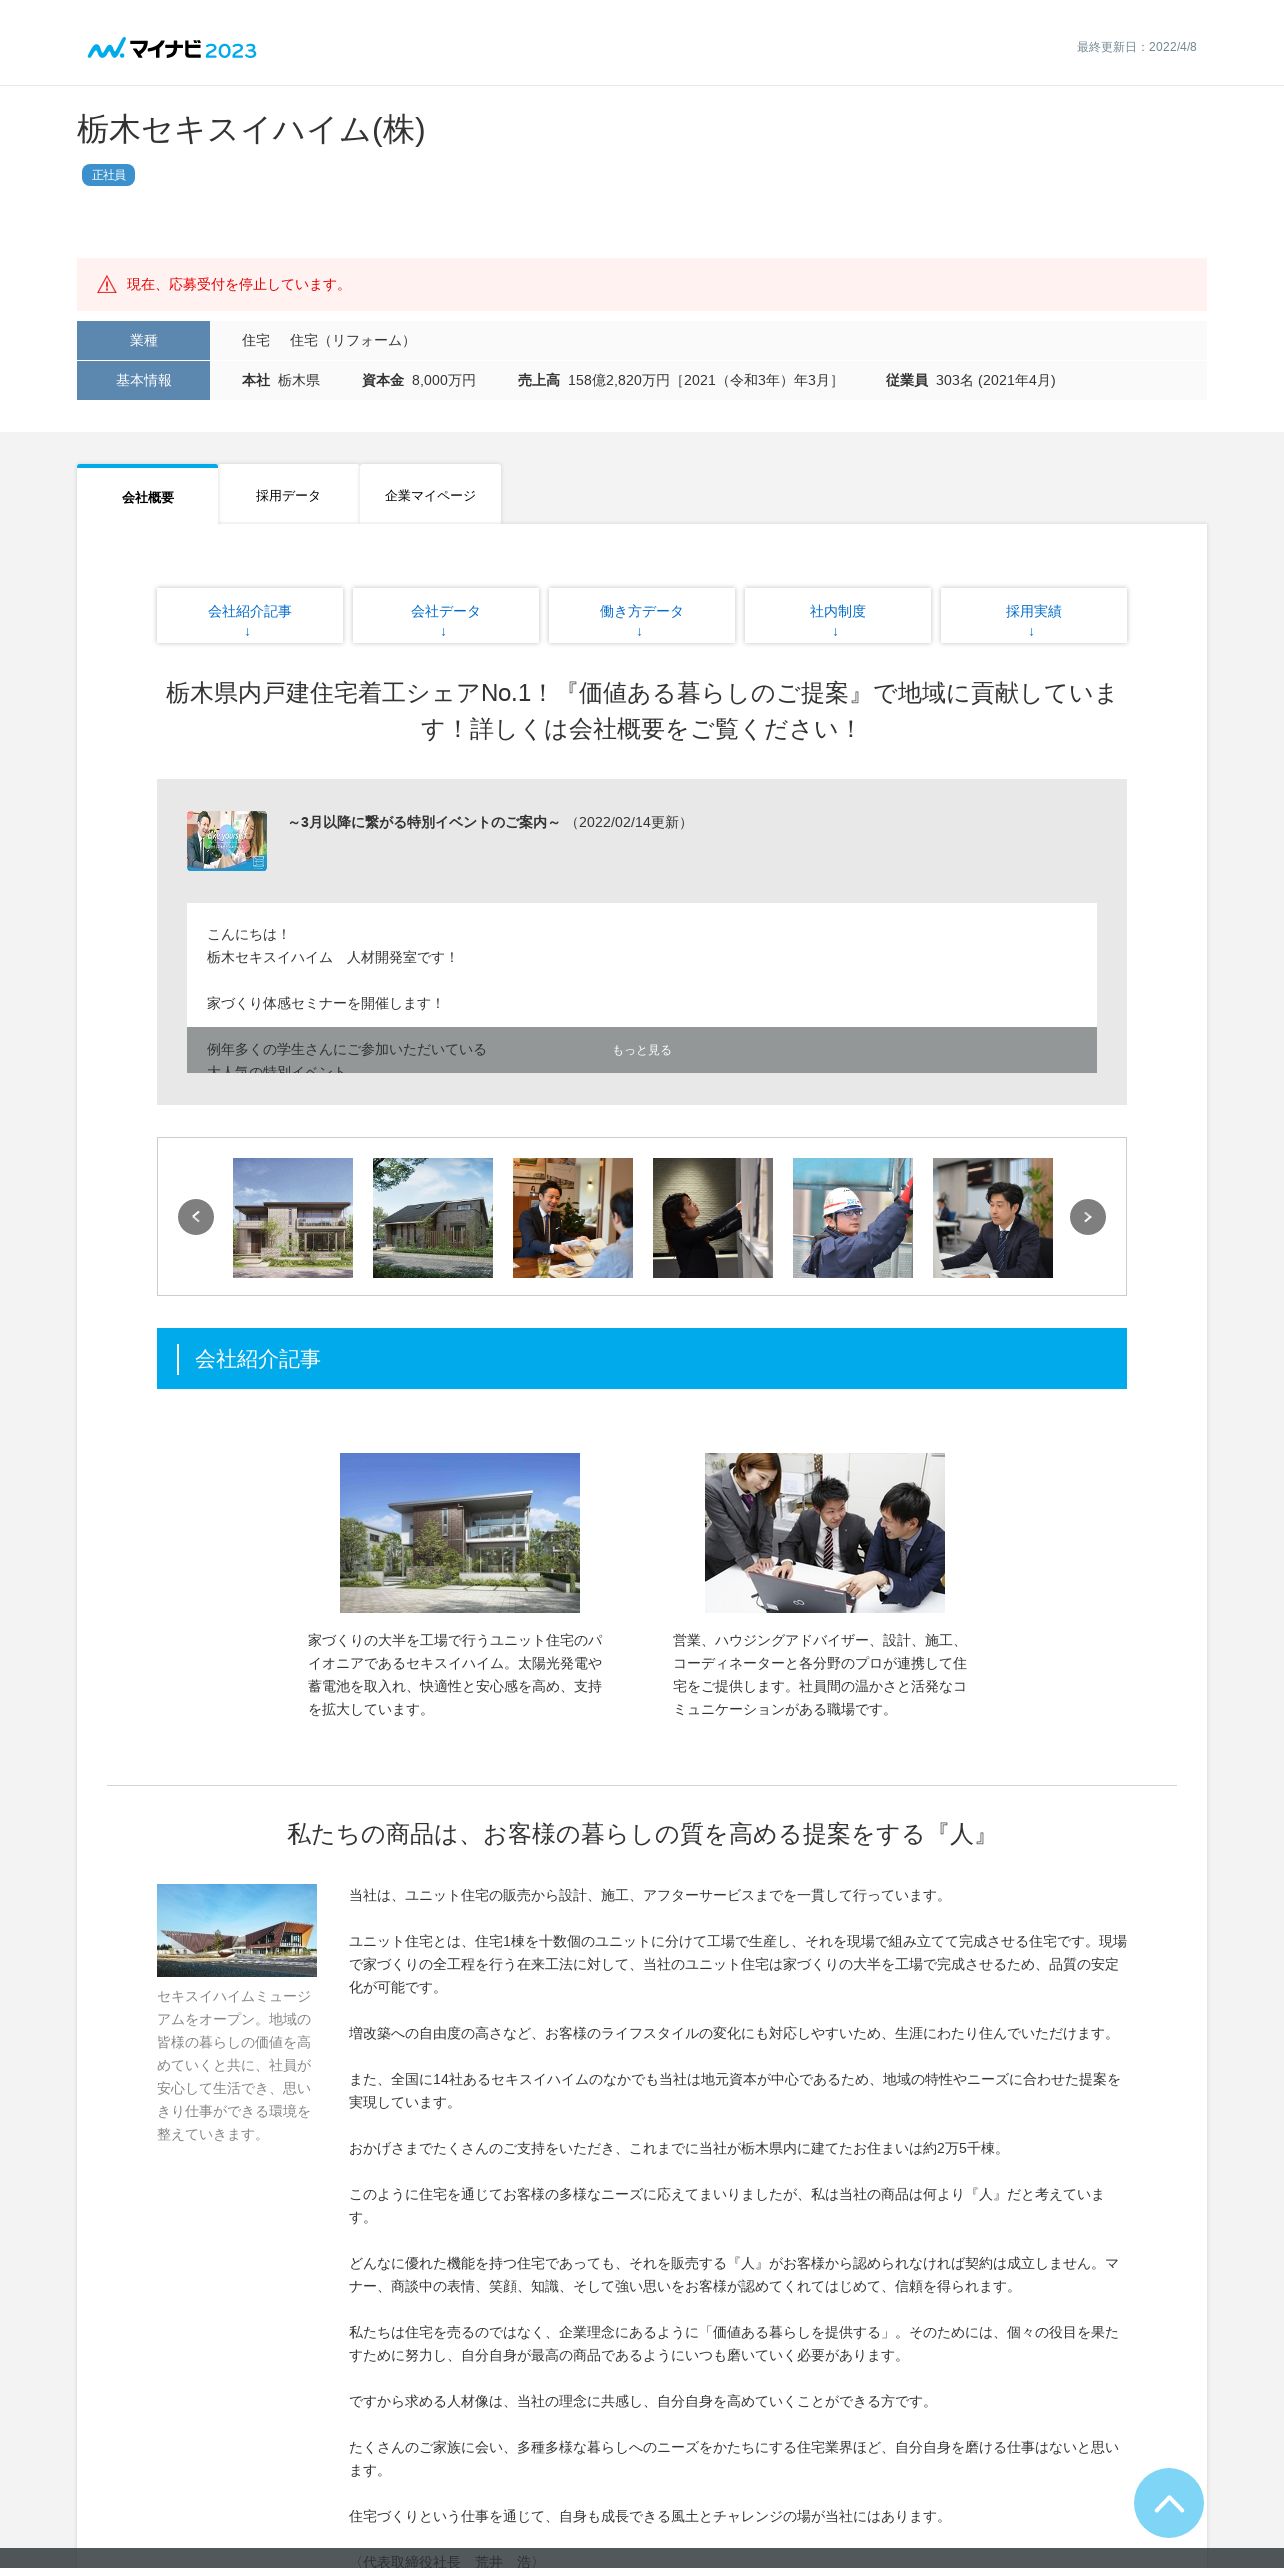
Task: Open the 会社概要 tab
Action: click(148, 496)
